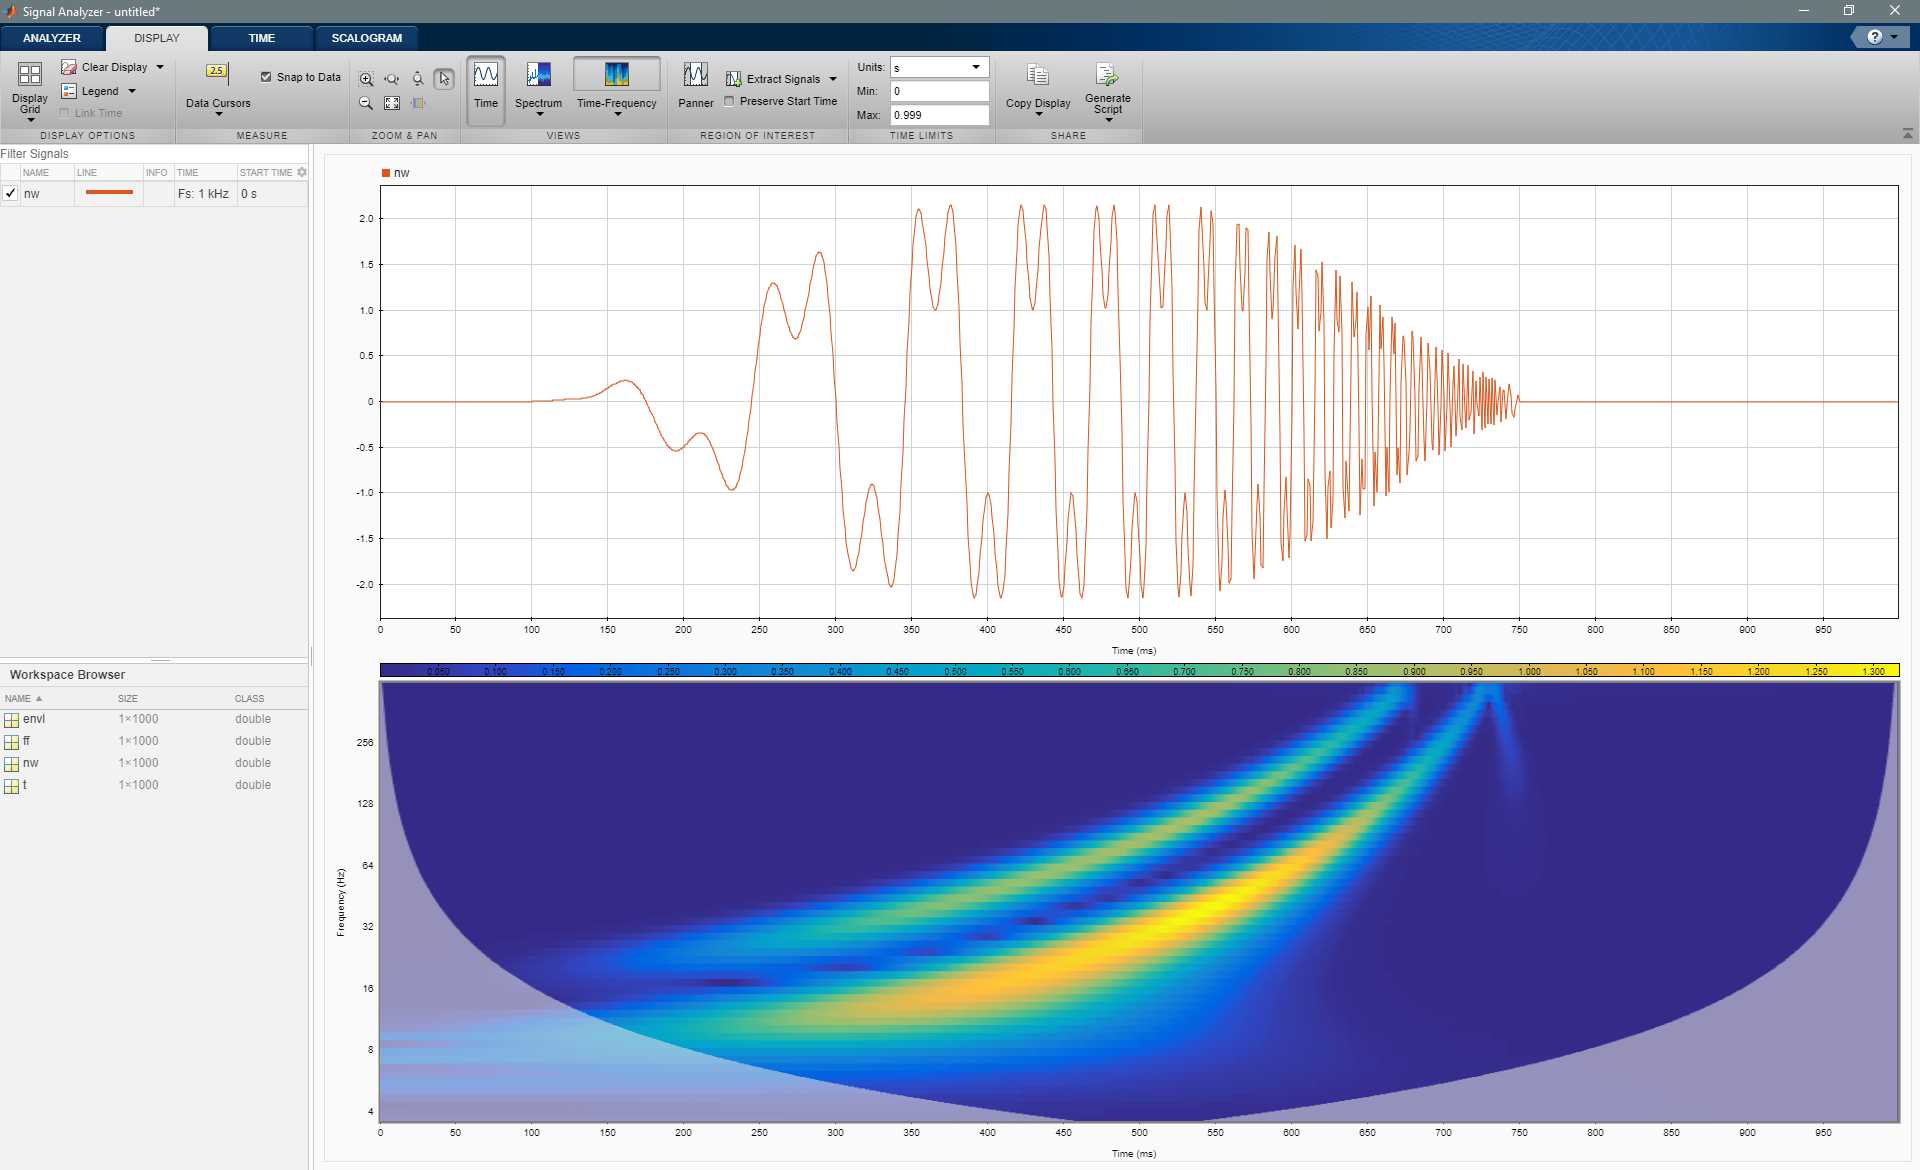Click the Fit to View icon
The height and width of the screenshot is (1170, 1920).
392,103
